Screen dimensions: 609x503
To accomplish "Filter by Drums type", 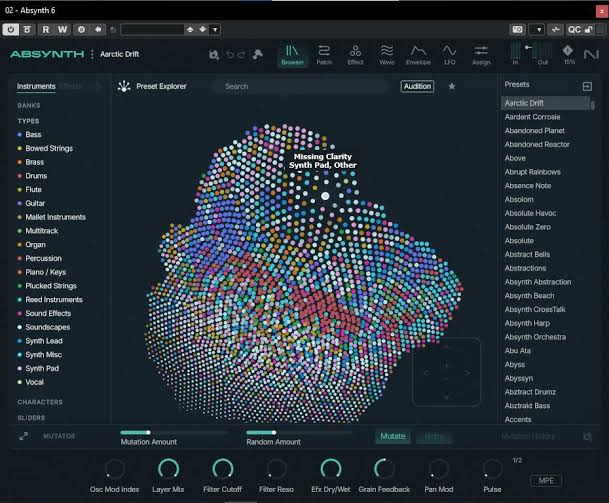I will coord(32,176).
